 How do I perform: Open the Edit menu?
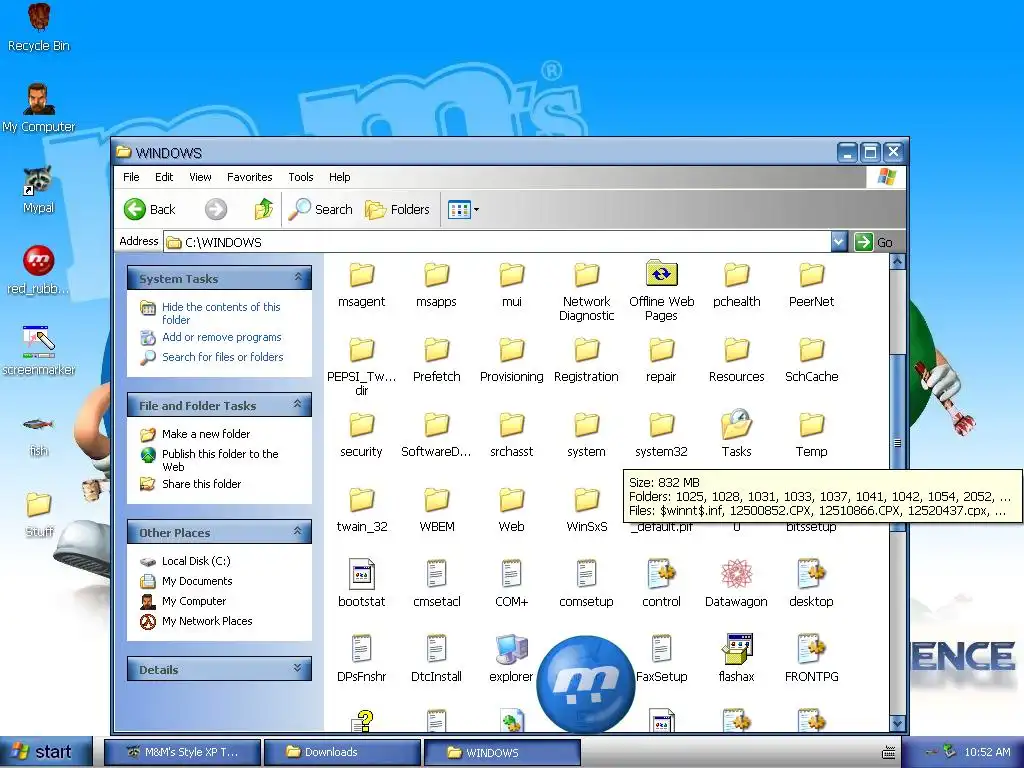[x=164, y=177]
